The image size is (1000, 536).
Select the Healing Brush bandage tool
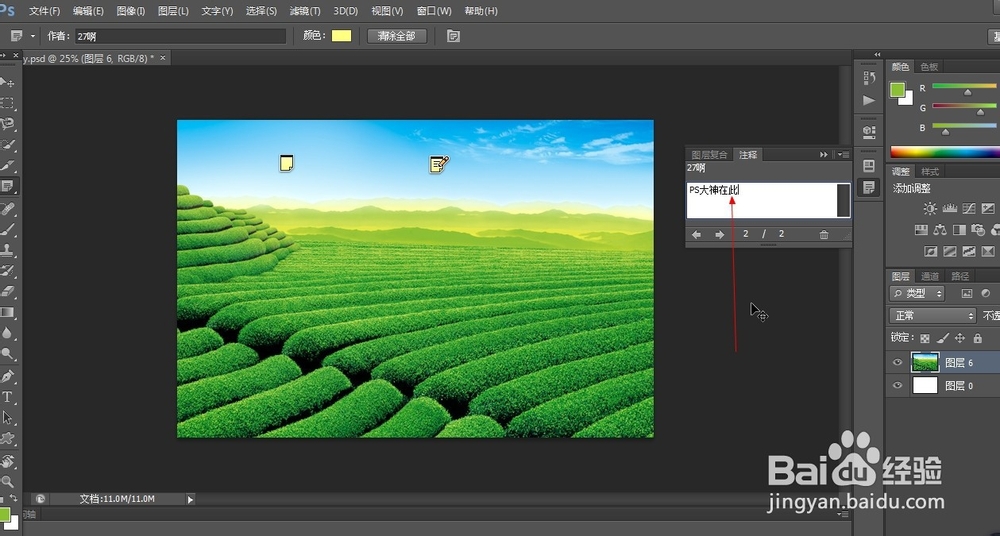pos(7,209)
